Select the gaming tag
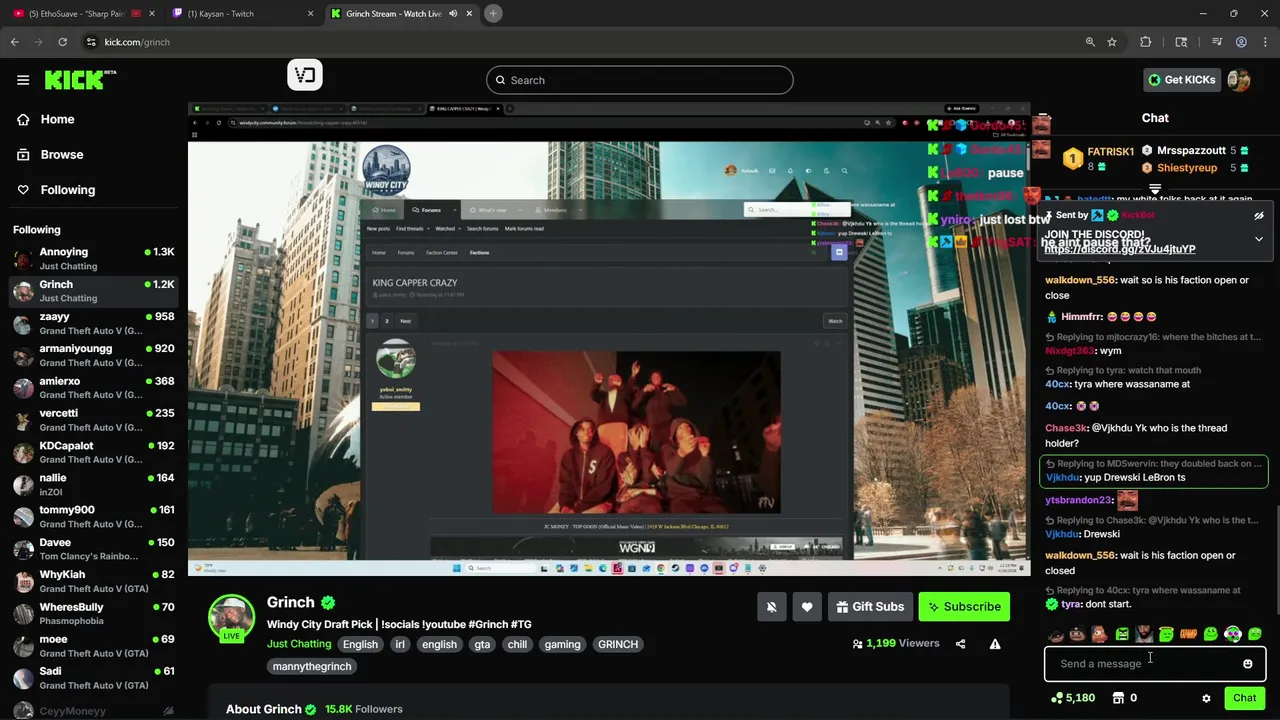 click(x=562, y=644)
